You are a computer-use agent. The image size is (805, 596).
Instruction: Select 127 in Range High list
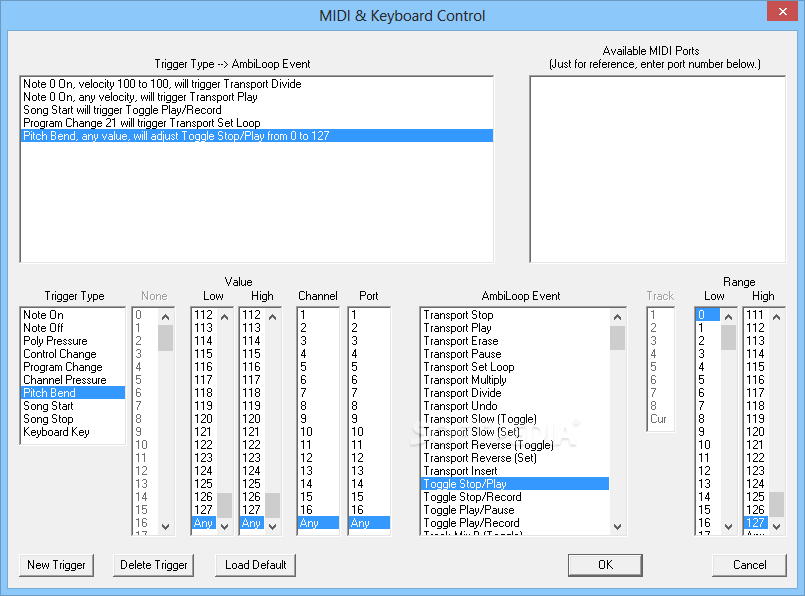tap(756, 523)
